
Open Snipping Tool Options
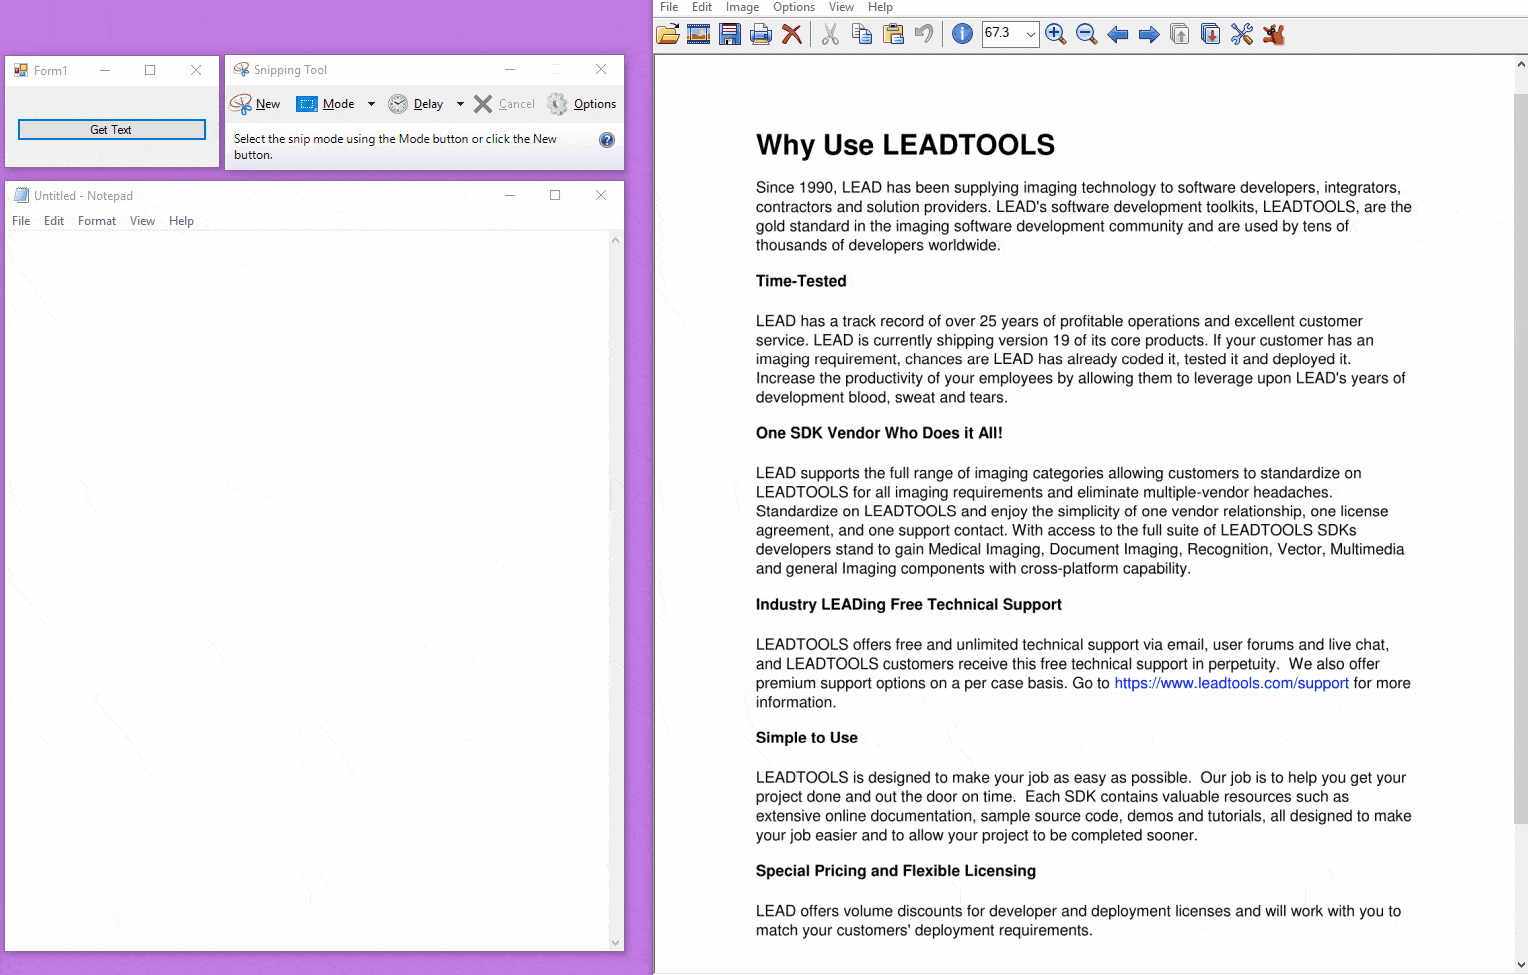tap(582, 104)
